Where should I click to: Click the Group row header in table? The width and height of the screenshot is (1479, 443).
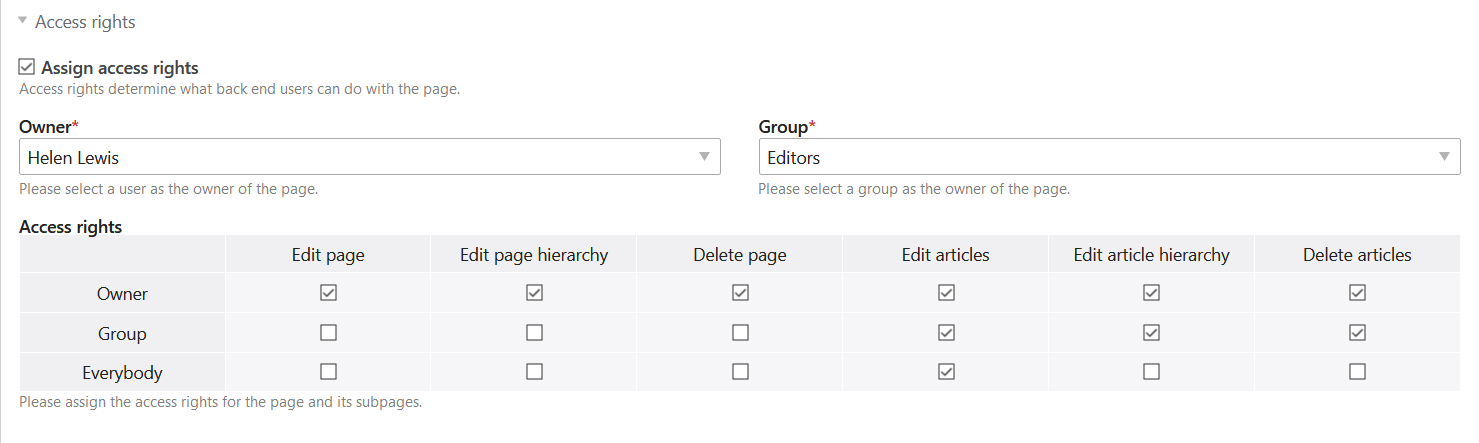click(x=122, y=333)
